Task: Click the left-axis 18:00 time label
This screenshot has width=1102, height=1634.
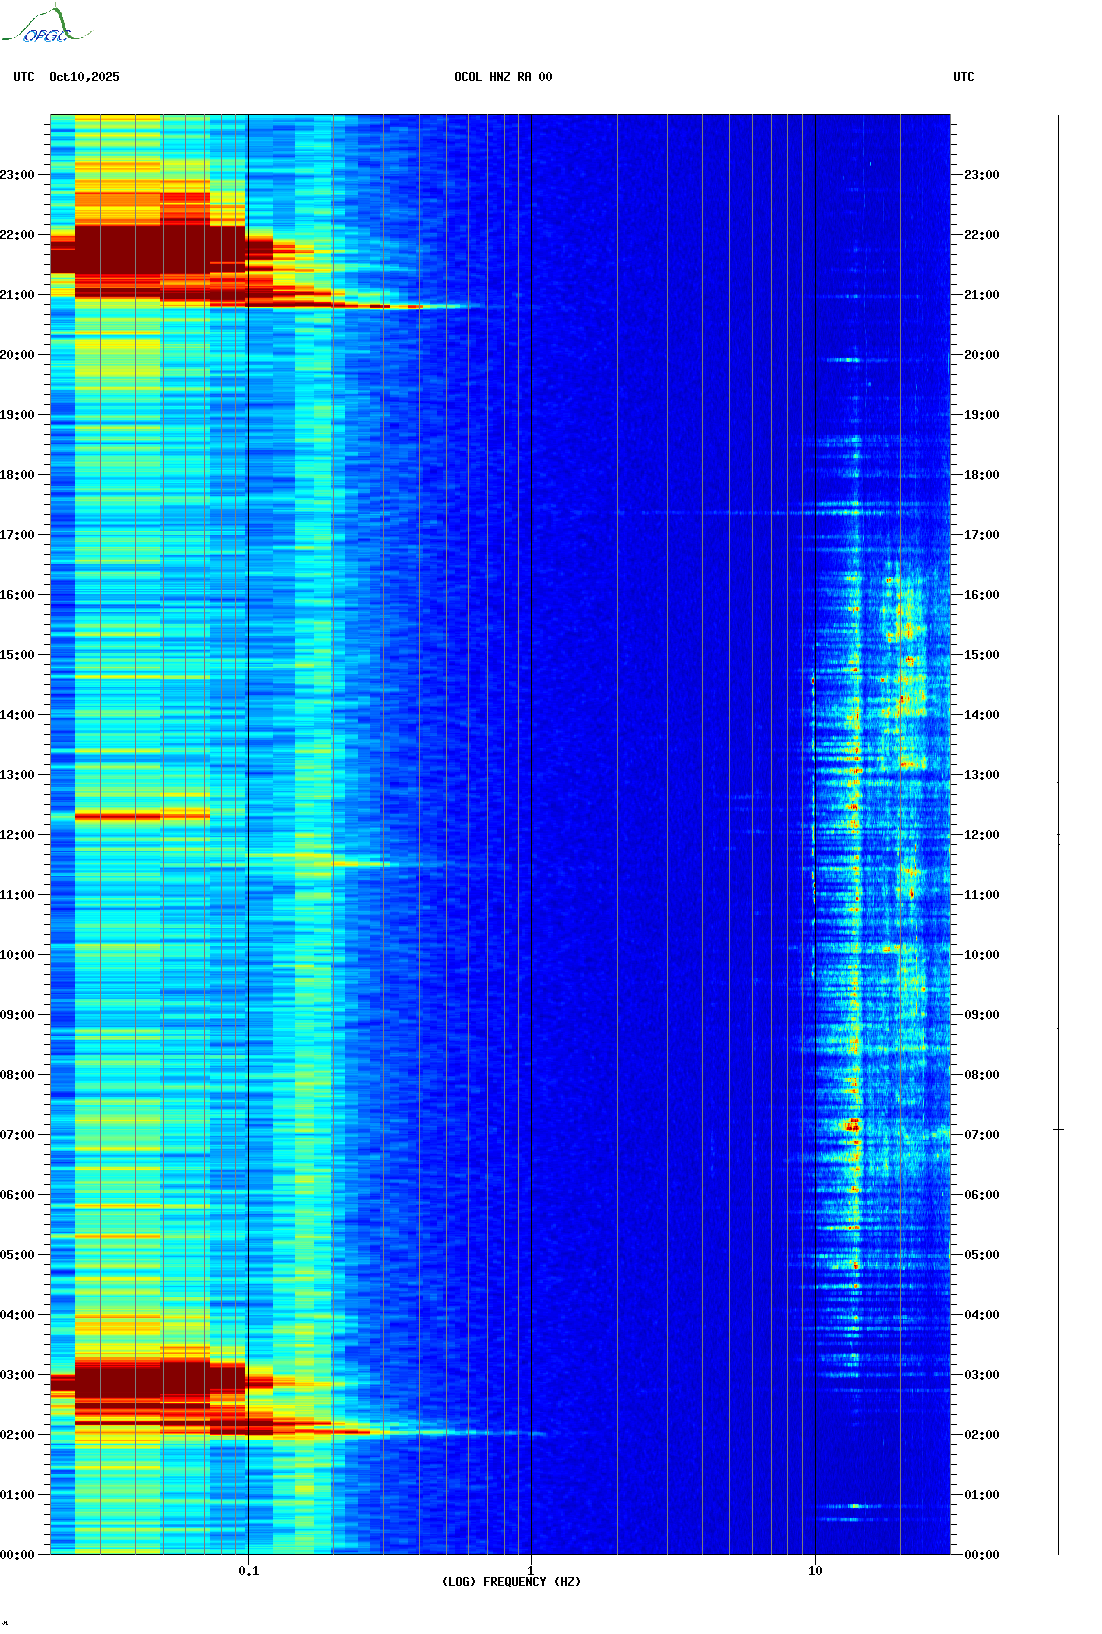Action: pos(17,475)
